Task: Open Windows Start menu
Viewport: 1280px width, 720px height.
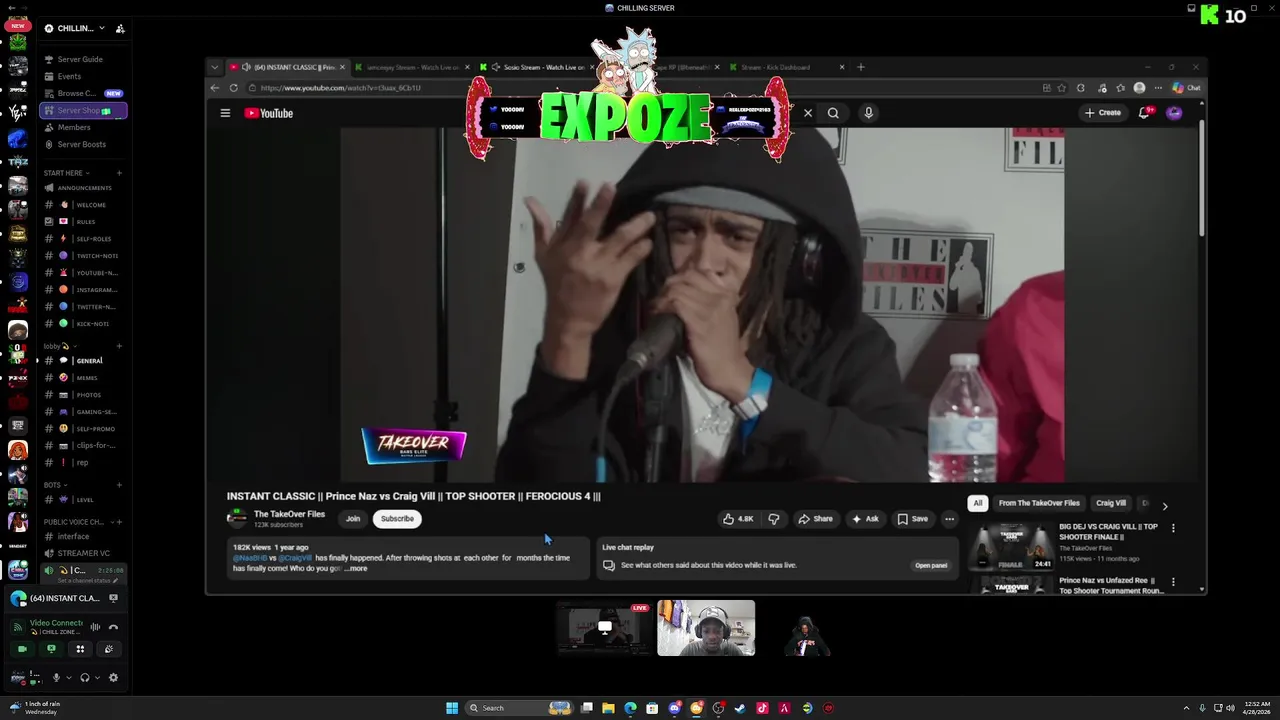Action: tap(452, 708)
